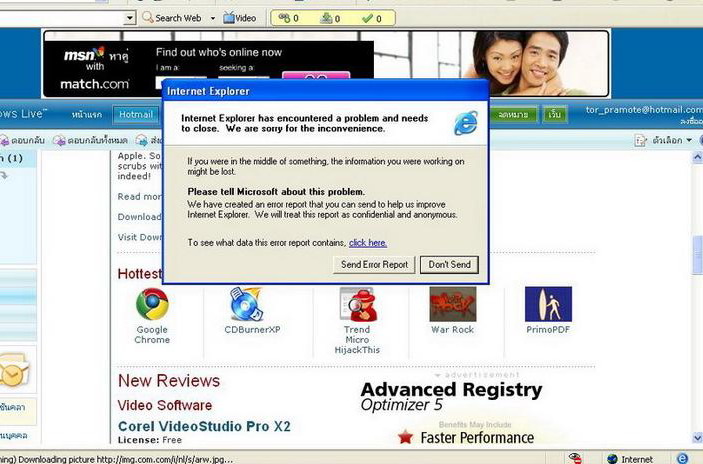This screenshot has height=464, width=703.
Task: Open the toolbar search box dropdown
Action: pyautogui.click(x=130, y=18)
